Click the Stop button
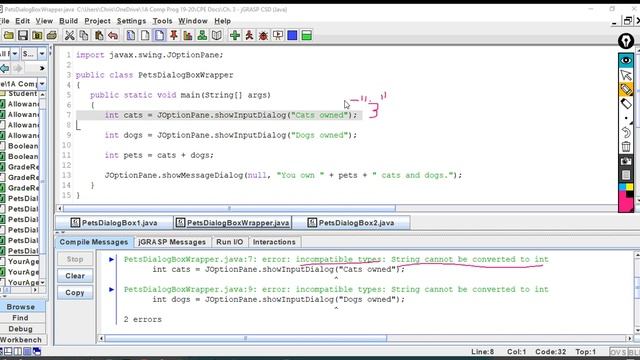 75,259
